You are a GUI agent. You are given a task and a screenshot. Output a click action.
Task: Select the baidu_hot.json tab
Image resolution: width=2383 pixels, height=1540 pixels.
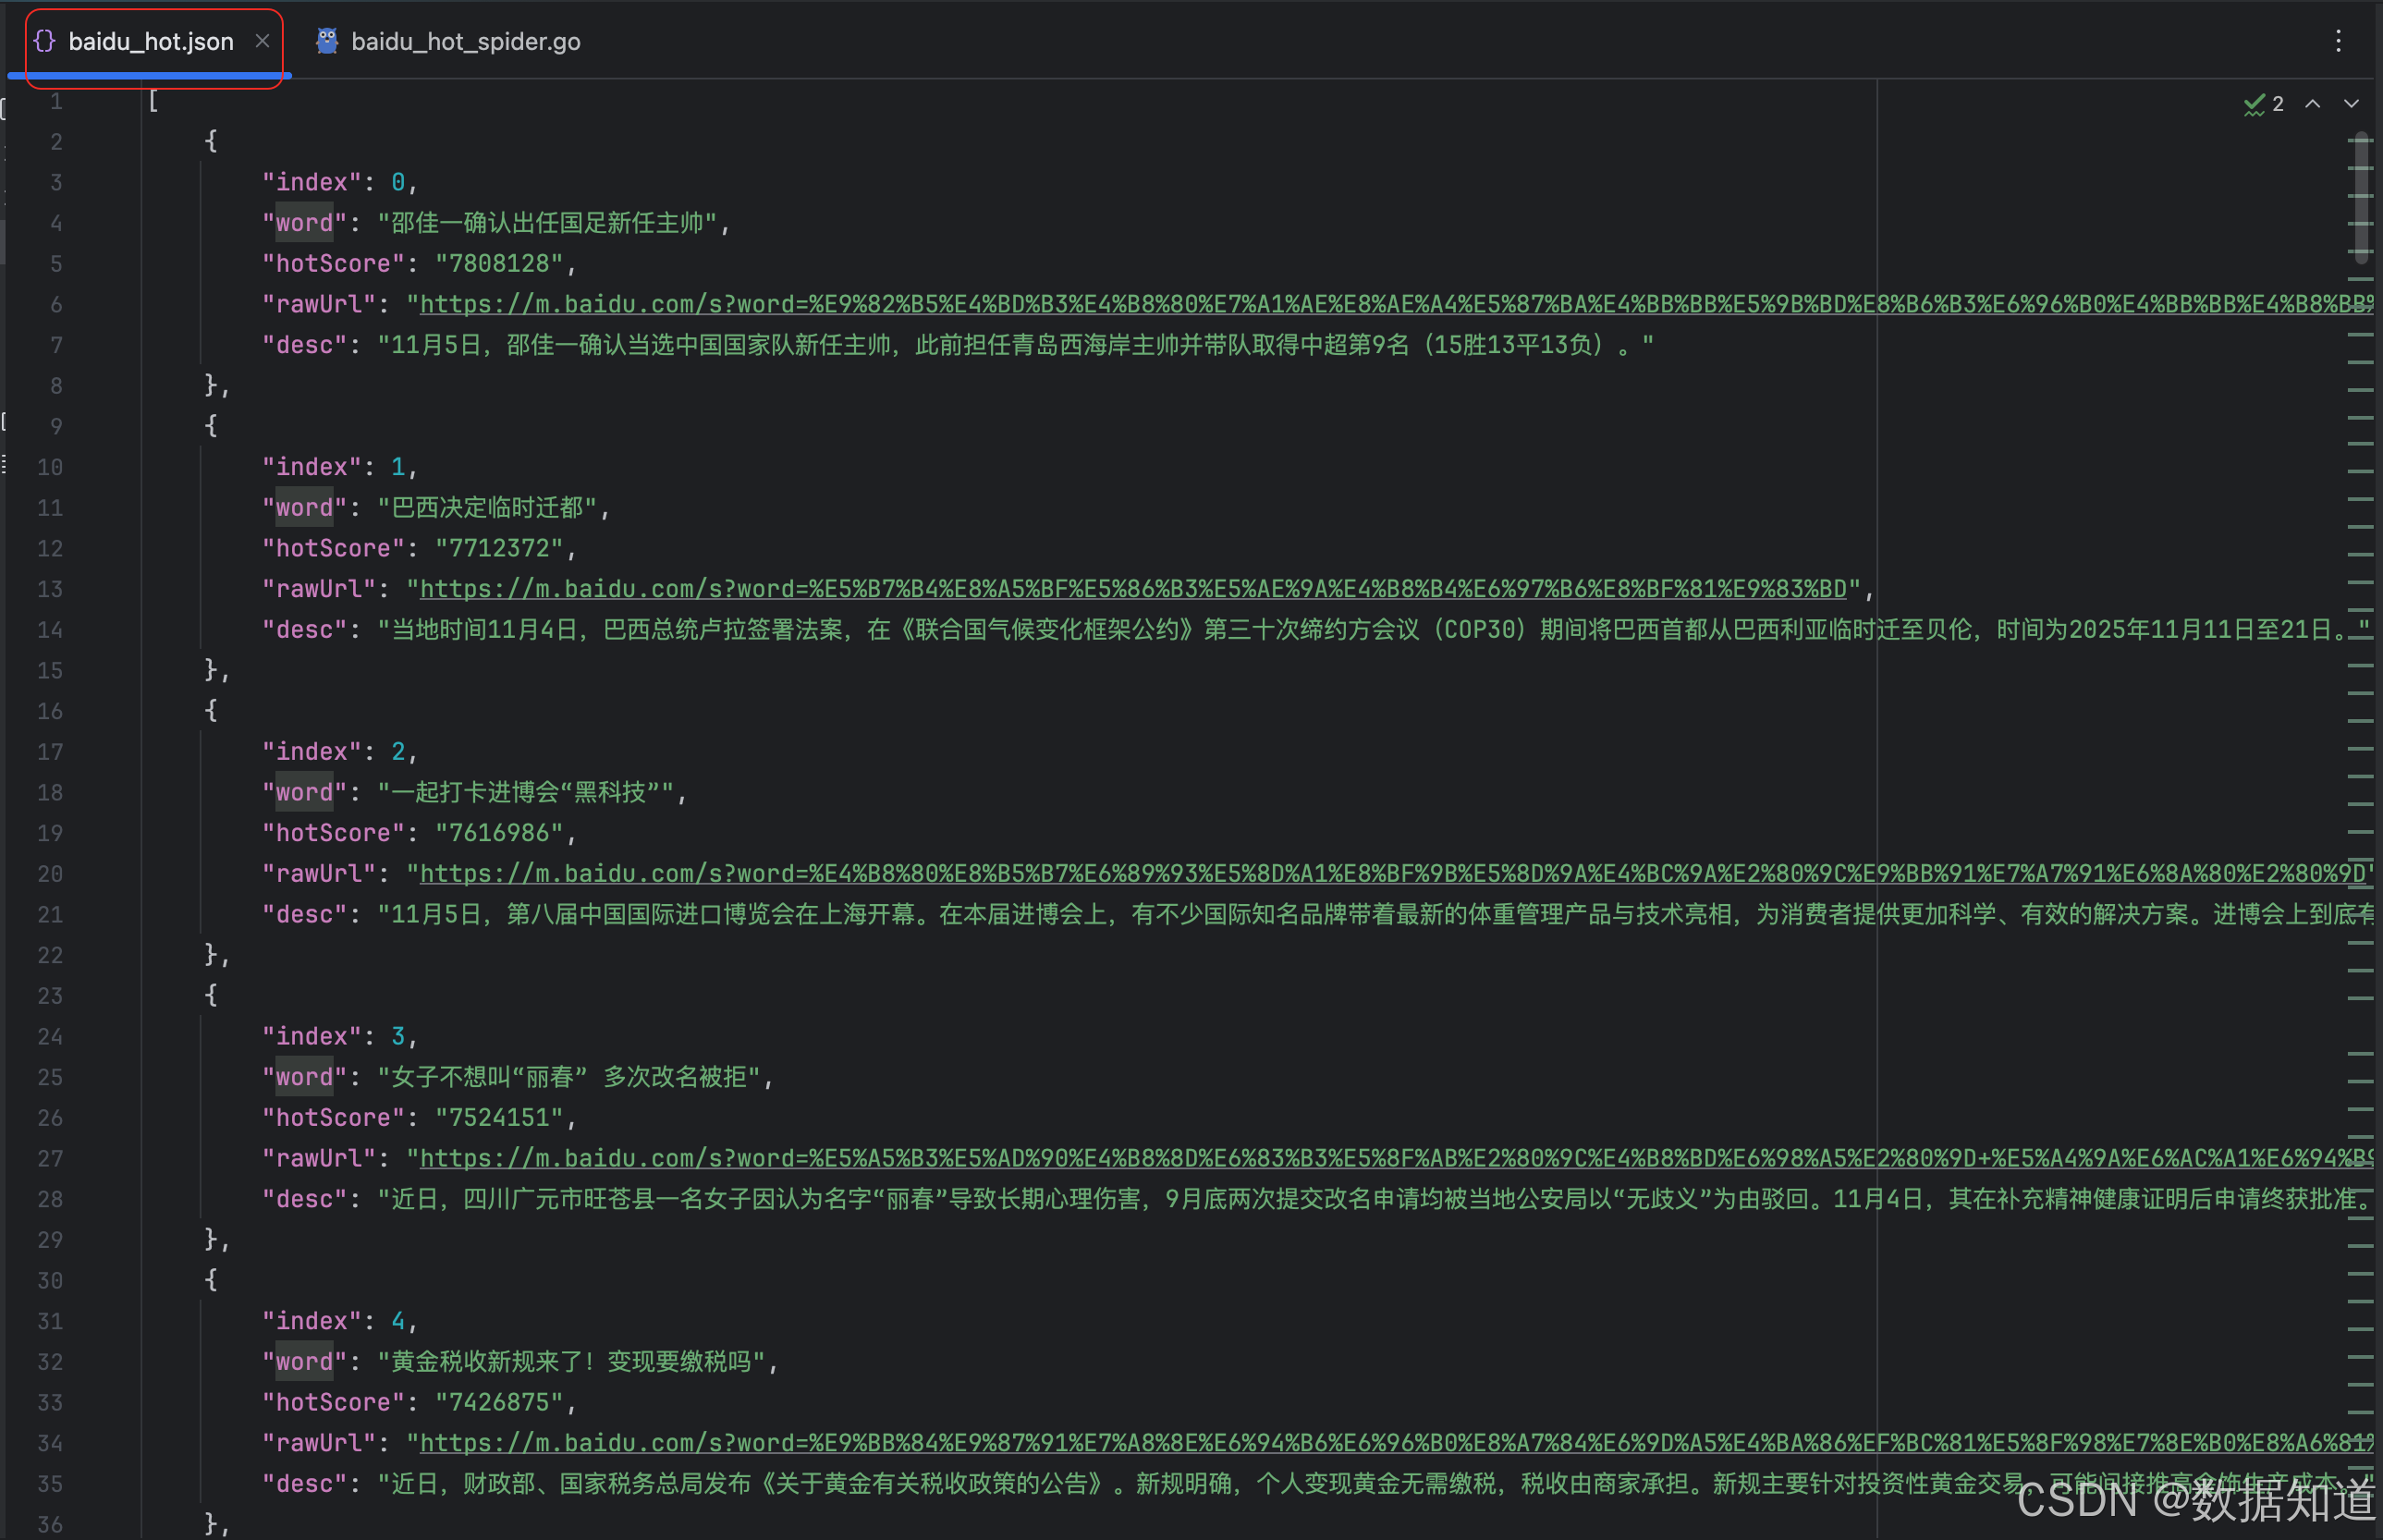[x=150, y=42]
